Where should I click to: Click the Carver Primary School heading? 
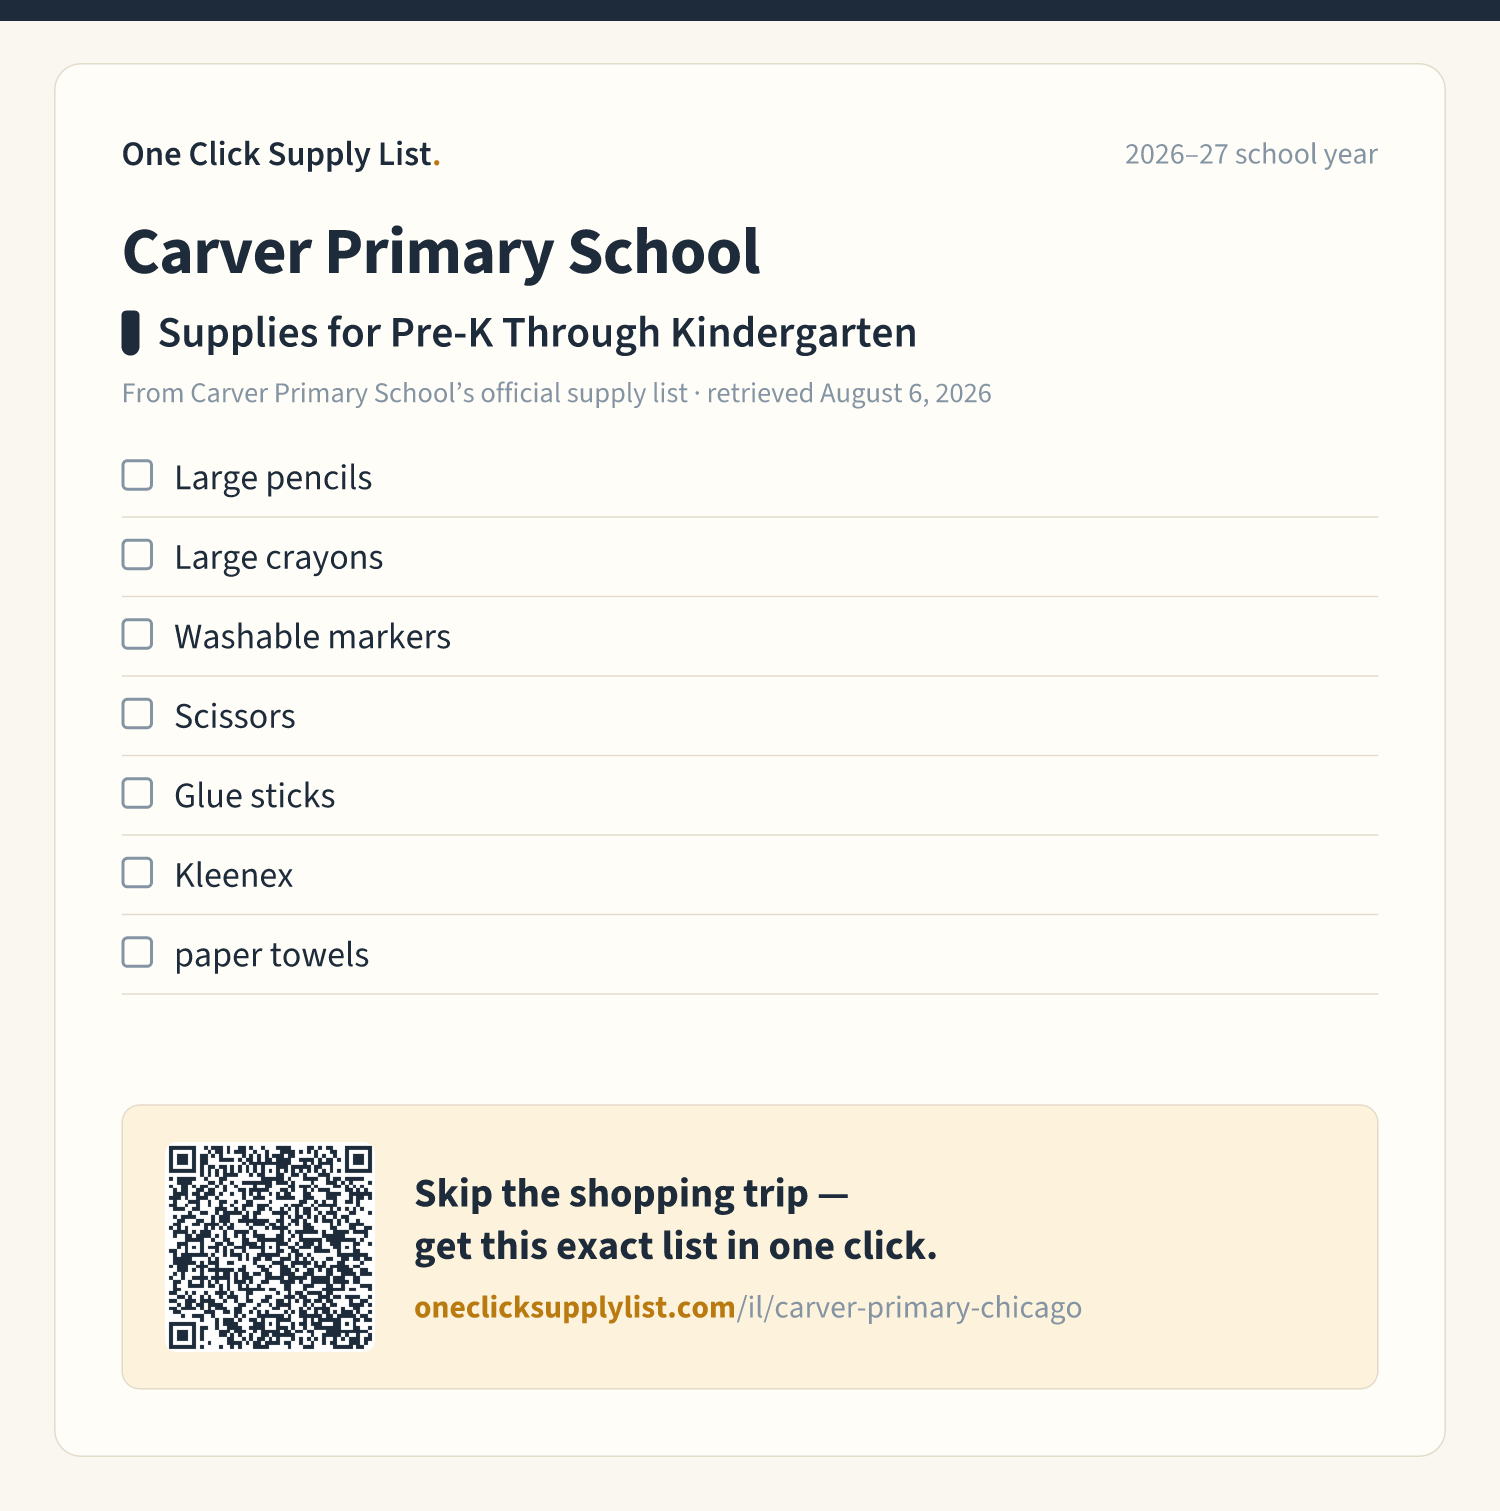tap(441, 251)
